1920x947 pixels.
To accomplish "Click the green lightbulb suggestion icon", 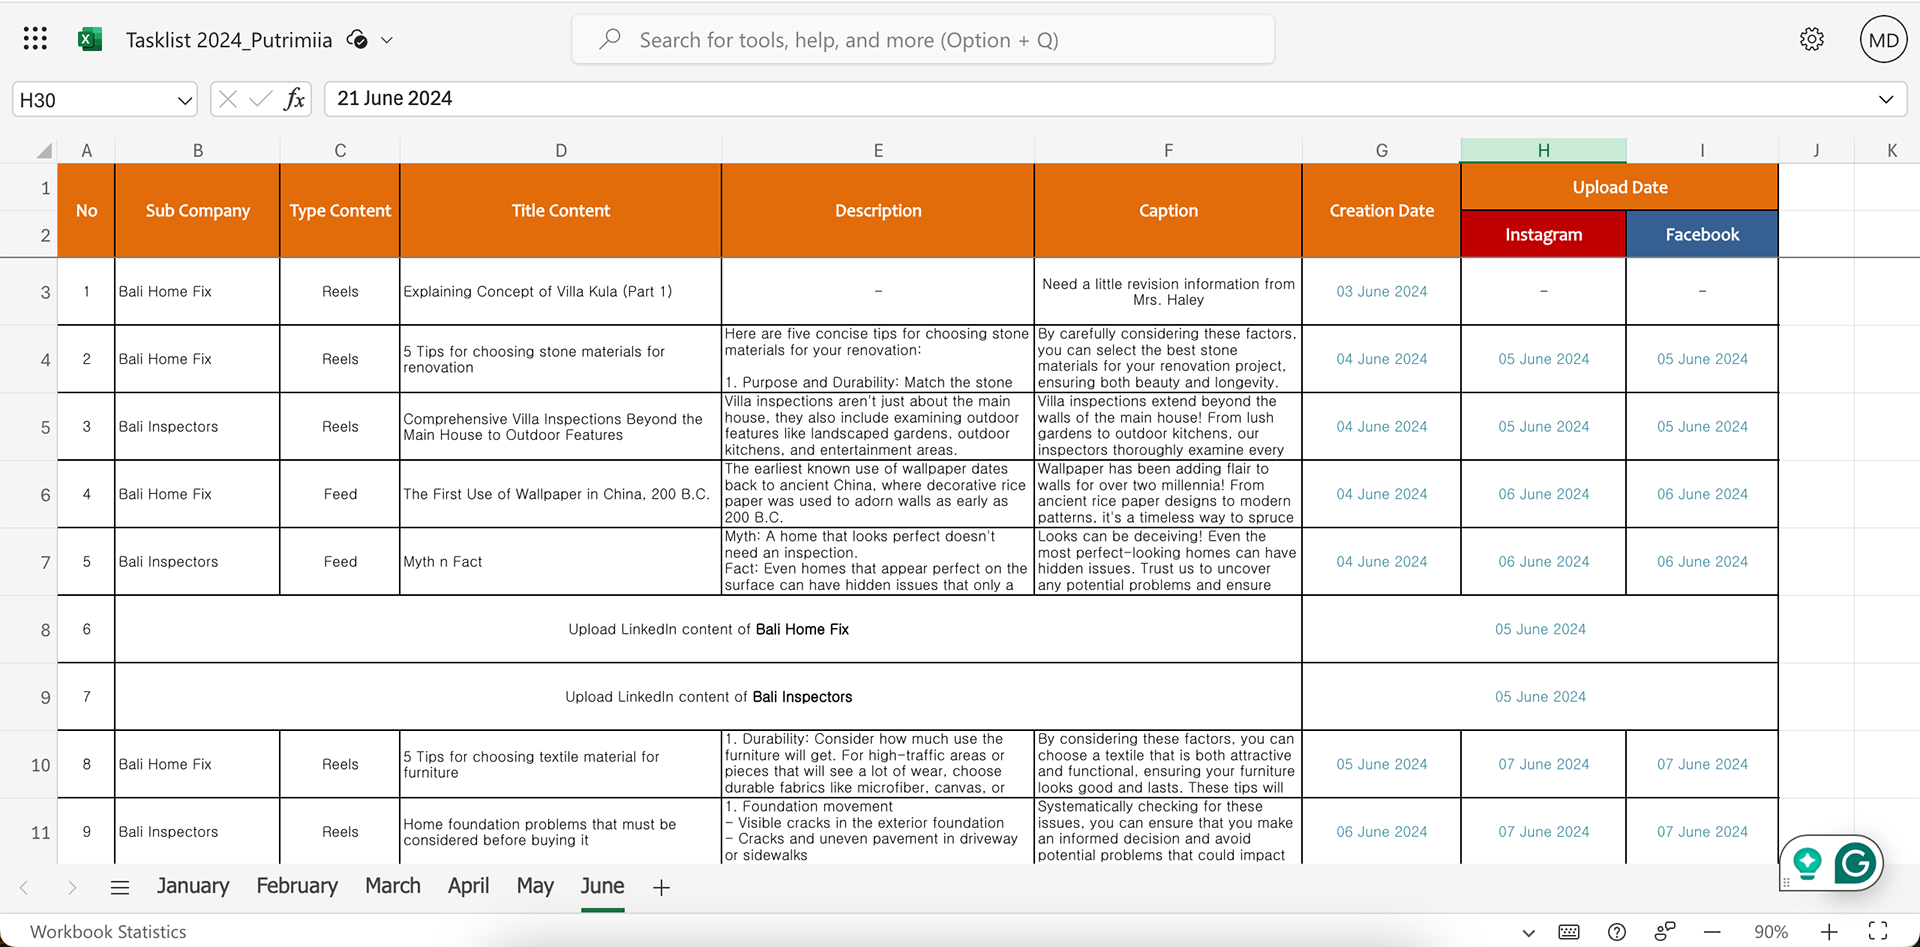I will pyautogui.click(x=1807, y=862).
